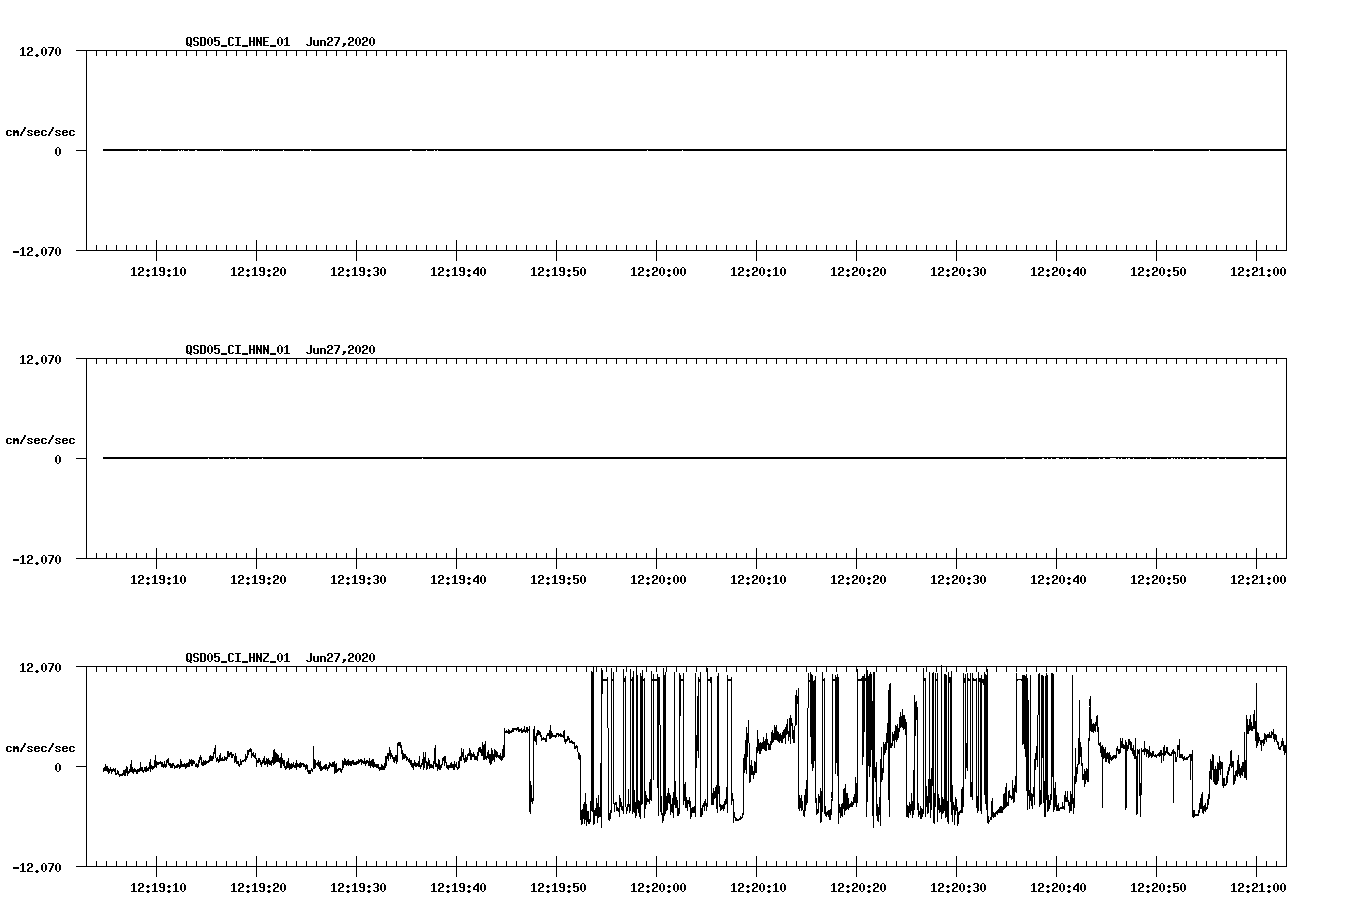The image size is (1358, 924).
Task: Click the QSD05_CI_HNN_01 Jun27,2020 plot title
Action: (x=280, y=350)
